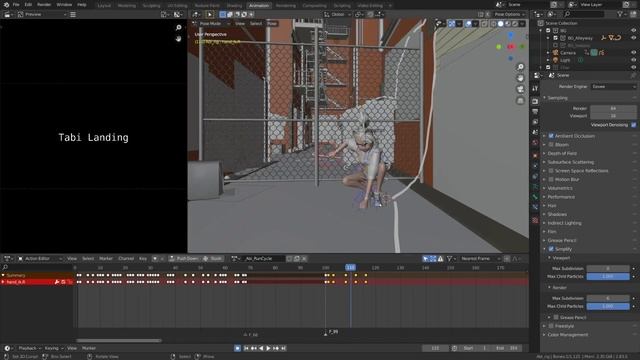Unlink the action with the X icon
640x360 pixels.
point(304,259)
